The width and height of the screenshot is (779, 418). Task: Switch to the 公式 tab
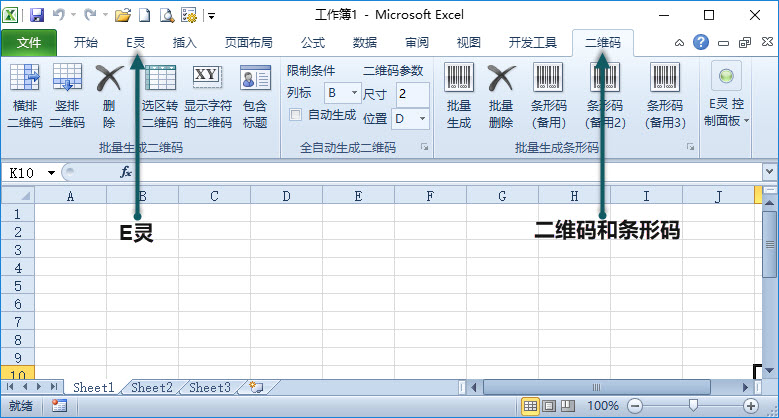pos(313,43)
